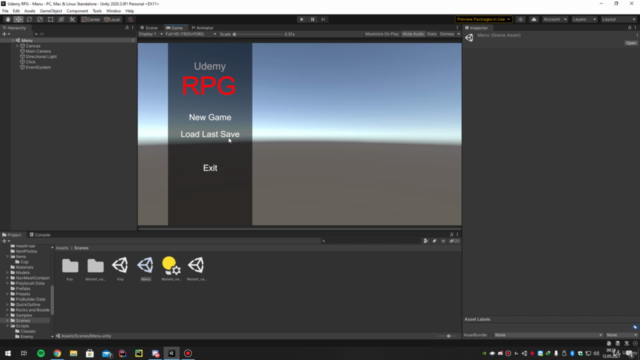640x360 pixels.
Task: Open the Layers dropdown
Action: (584, 19)
